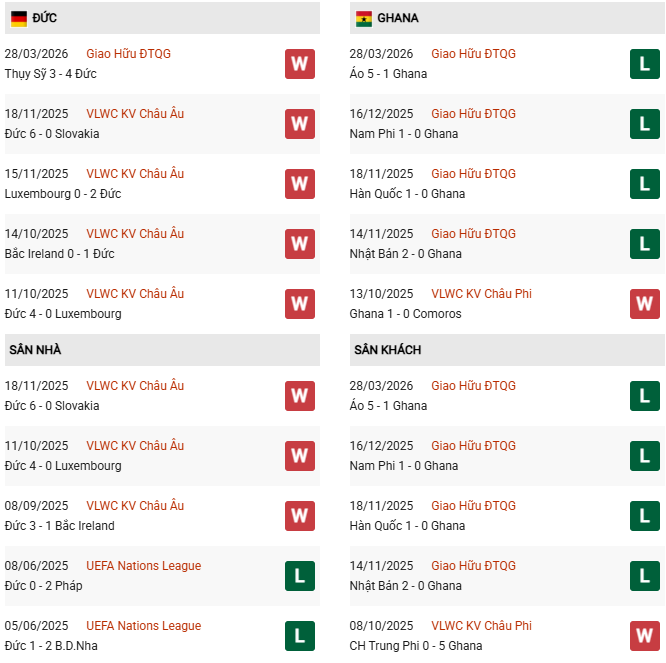This screenshot has height=663, width=666.
Task: Click the Nam Phi 1 - 0 Ghana result under the Ghana header
Action: coord(404,134)
